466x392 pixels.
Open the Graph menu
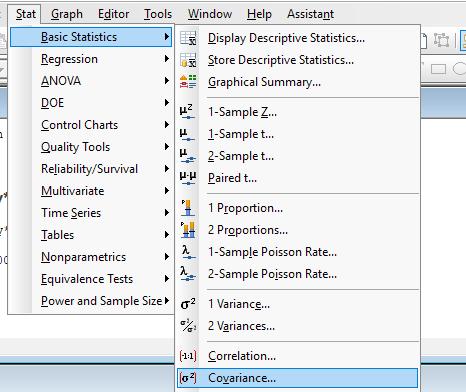pos(67,14)
